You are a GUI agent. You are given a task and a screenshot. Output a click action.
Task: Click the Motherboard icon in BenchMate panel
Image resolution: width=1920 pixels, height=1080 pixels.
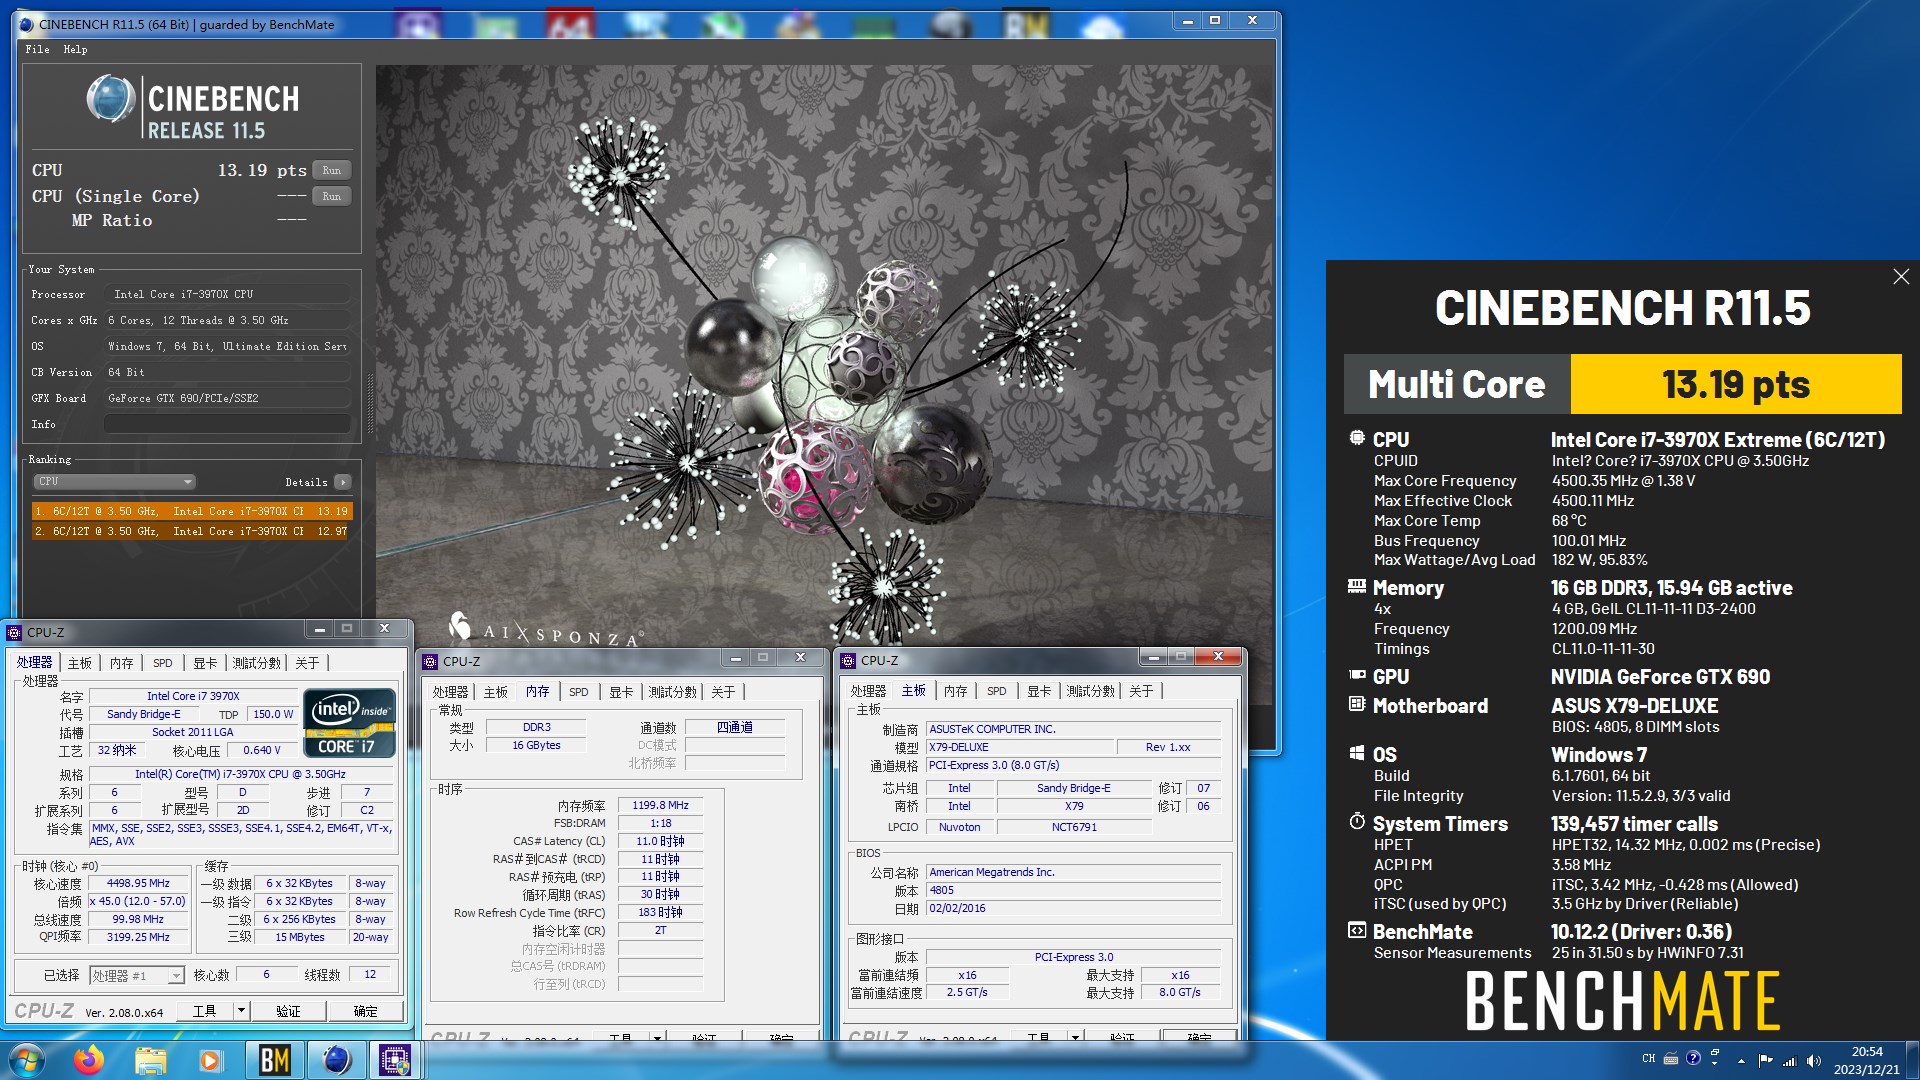click(1357, 704)
